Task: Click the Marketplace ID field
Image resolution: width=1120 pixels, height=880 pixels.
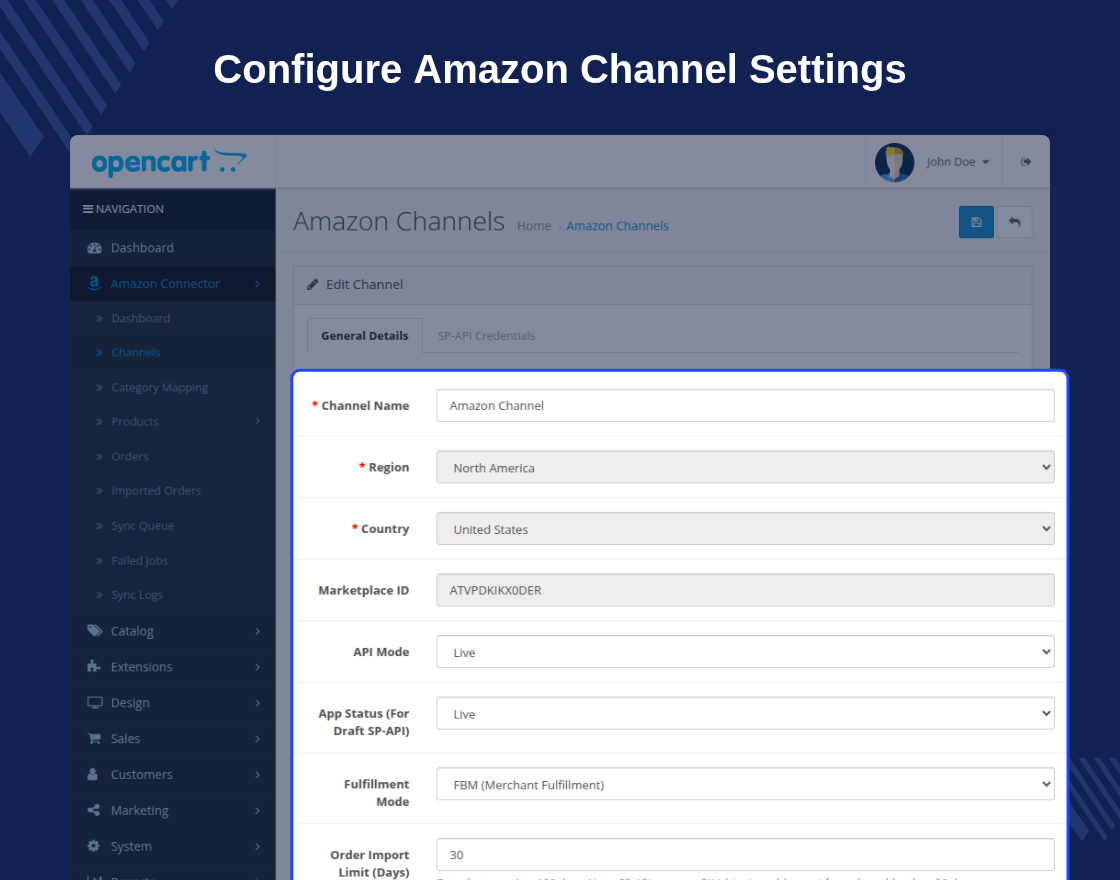Action: coord(745,590)
